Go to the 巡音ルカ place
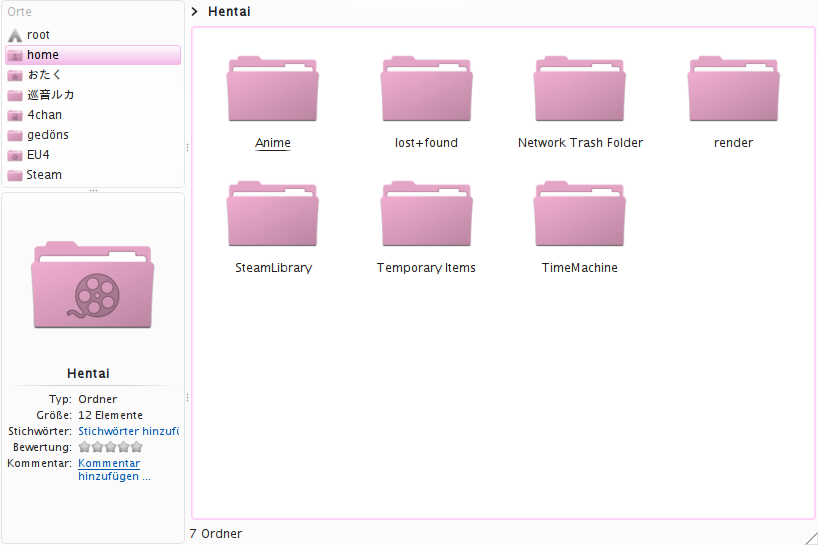Screen dimensions: 818x545 coord(93,95)
